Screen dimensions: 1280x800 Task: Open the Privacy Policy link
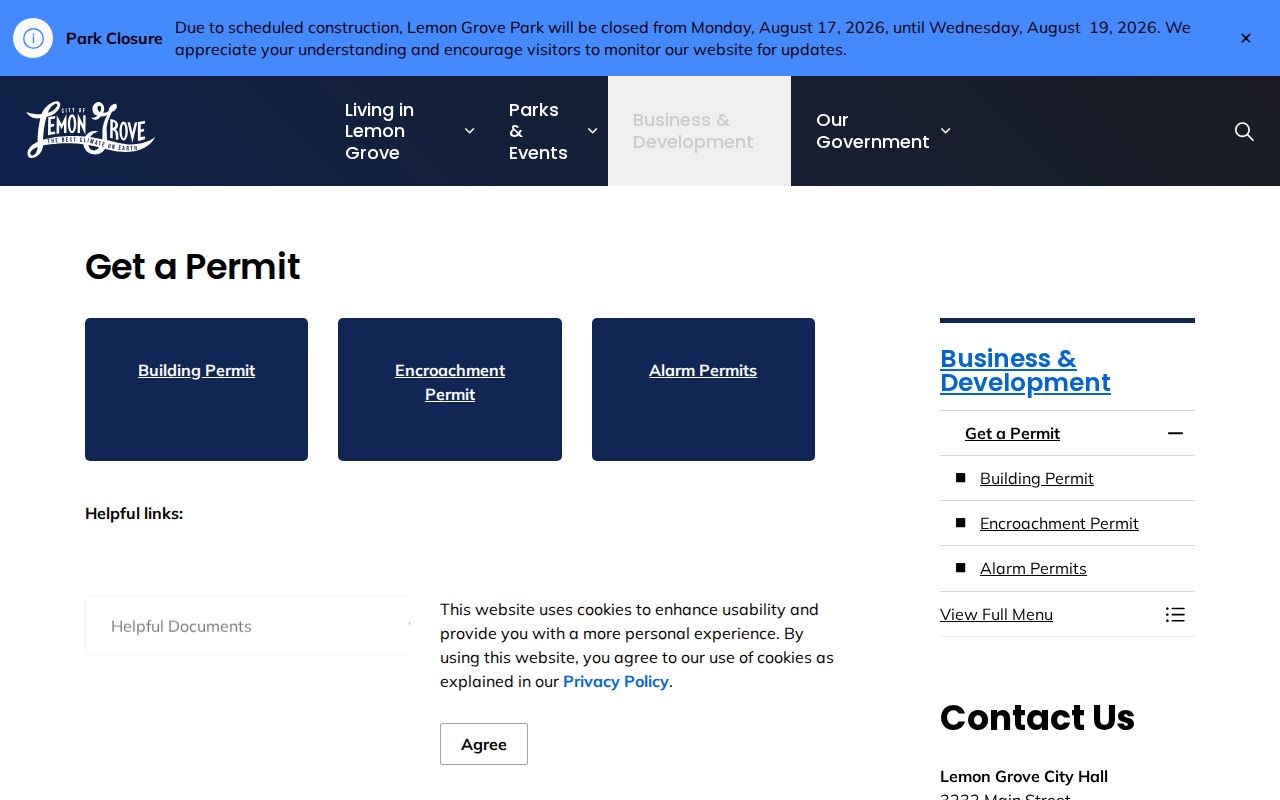coord(616,681)
